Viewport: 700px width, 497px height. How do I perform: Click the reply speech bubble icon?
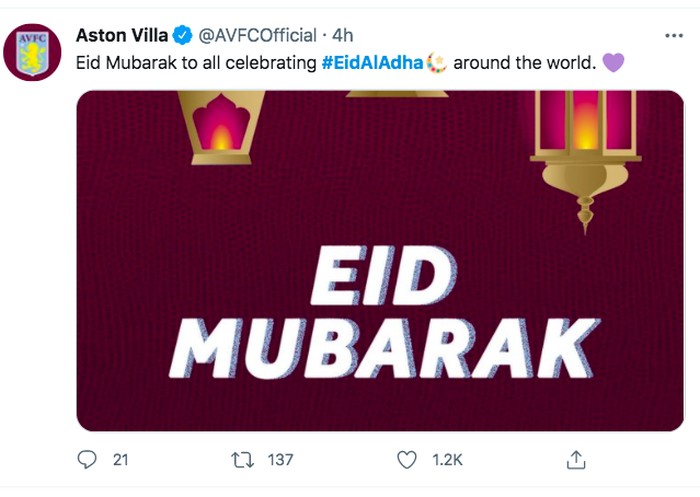click(89, 460)
